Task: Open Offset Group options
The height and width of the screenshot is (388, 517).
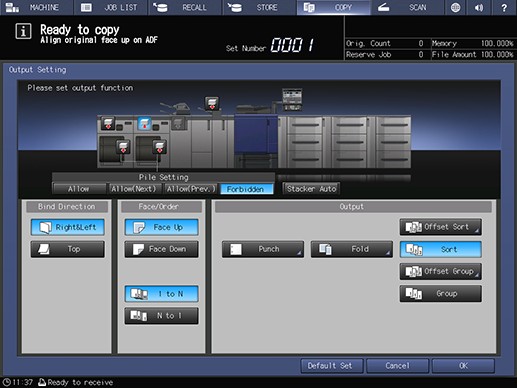Action: 441,271
